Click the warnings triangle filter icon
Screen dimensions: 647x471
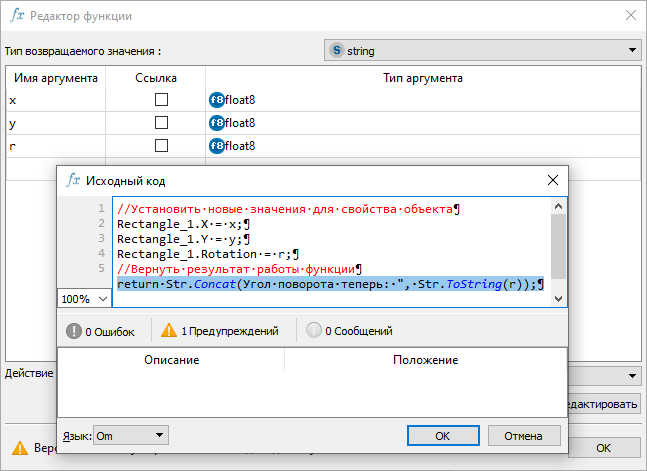pos(168,331)
